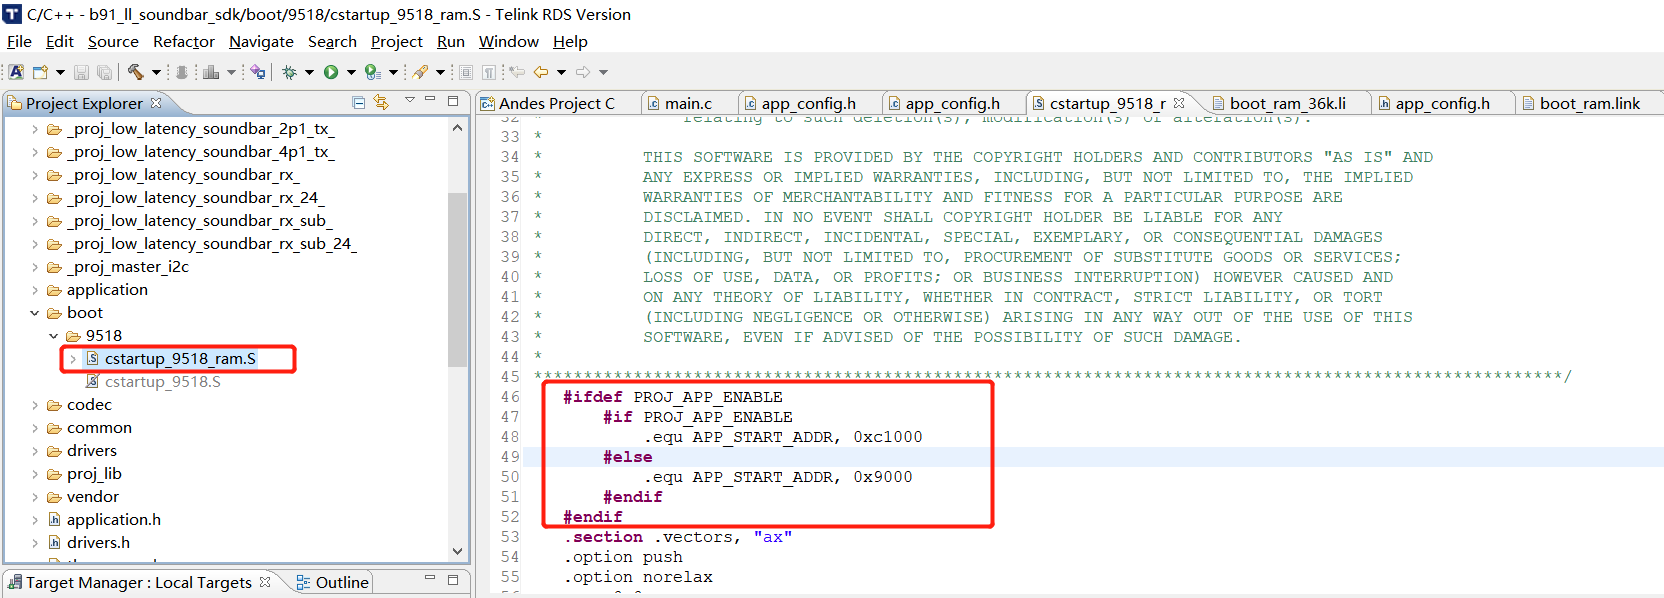1664x598 pixels.
Task: Toggle Show Whitespace Characters pilcrow icon
Action: (x=488, y=72)
